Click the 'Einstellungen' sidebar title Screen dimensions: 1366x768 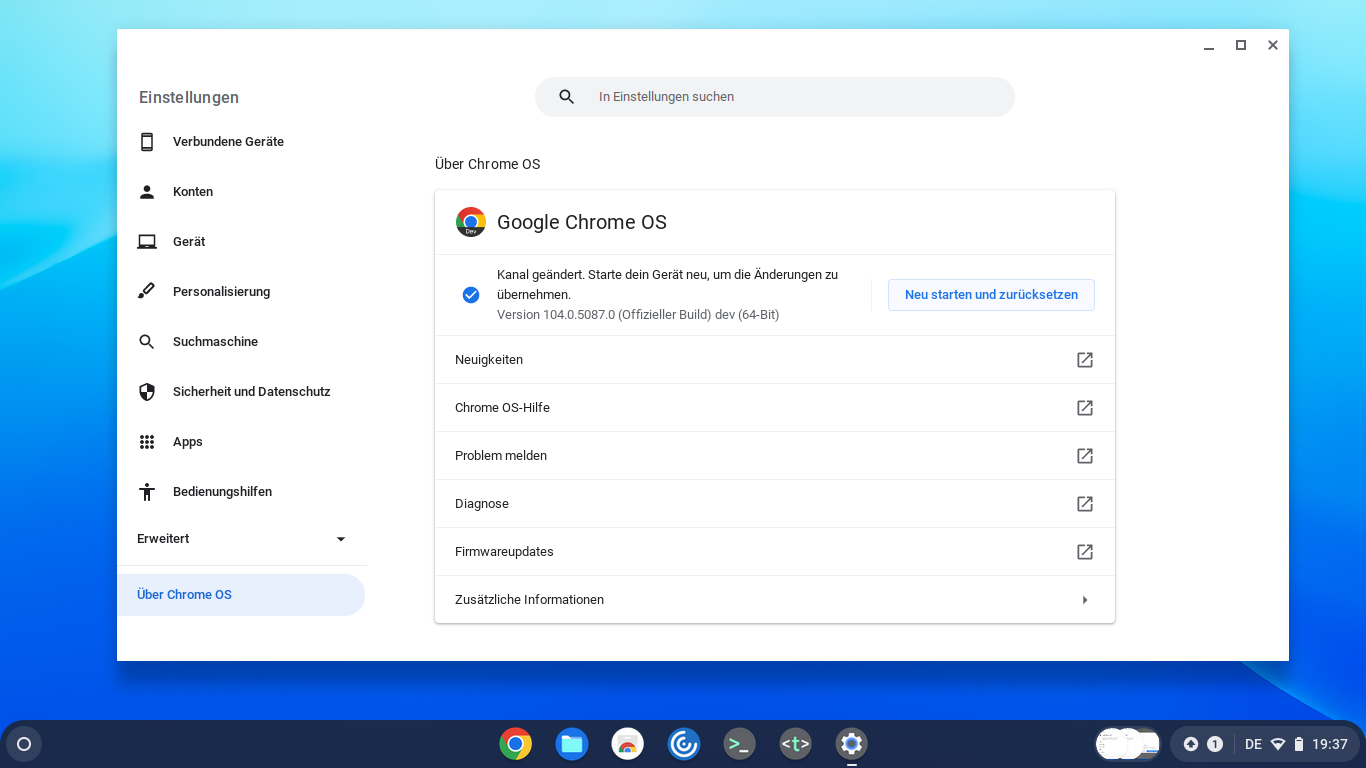[189, 97]
